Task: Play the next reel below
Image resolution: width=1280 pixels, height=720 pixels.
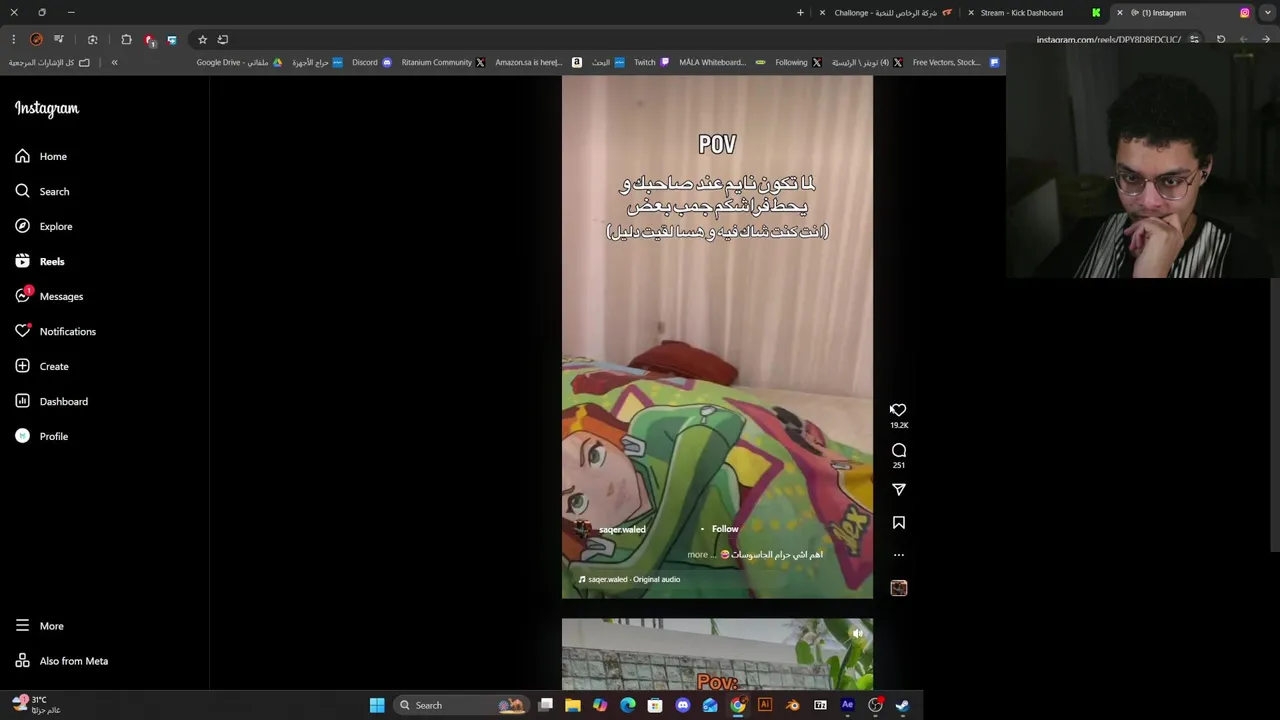Action: [717, 655]
